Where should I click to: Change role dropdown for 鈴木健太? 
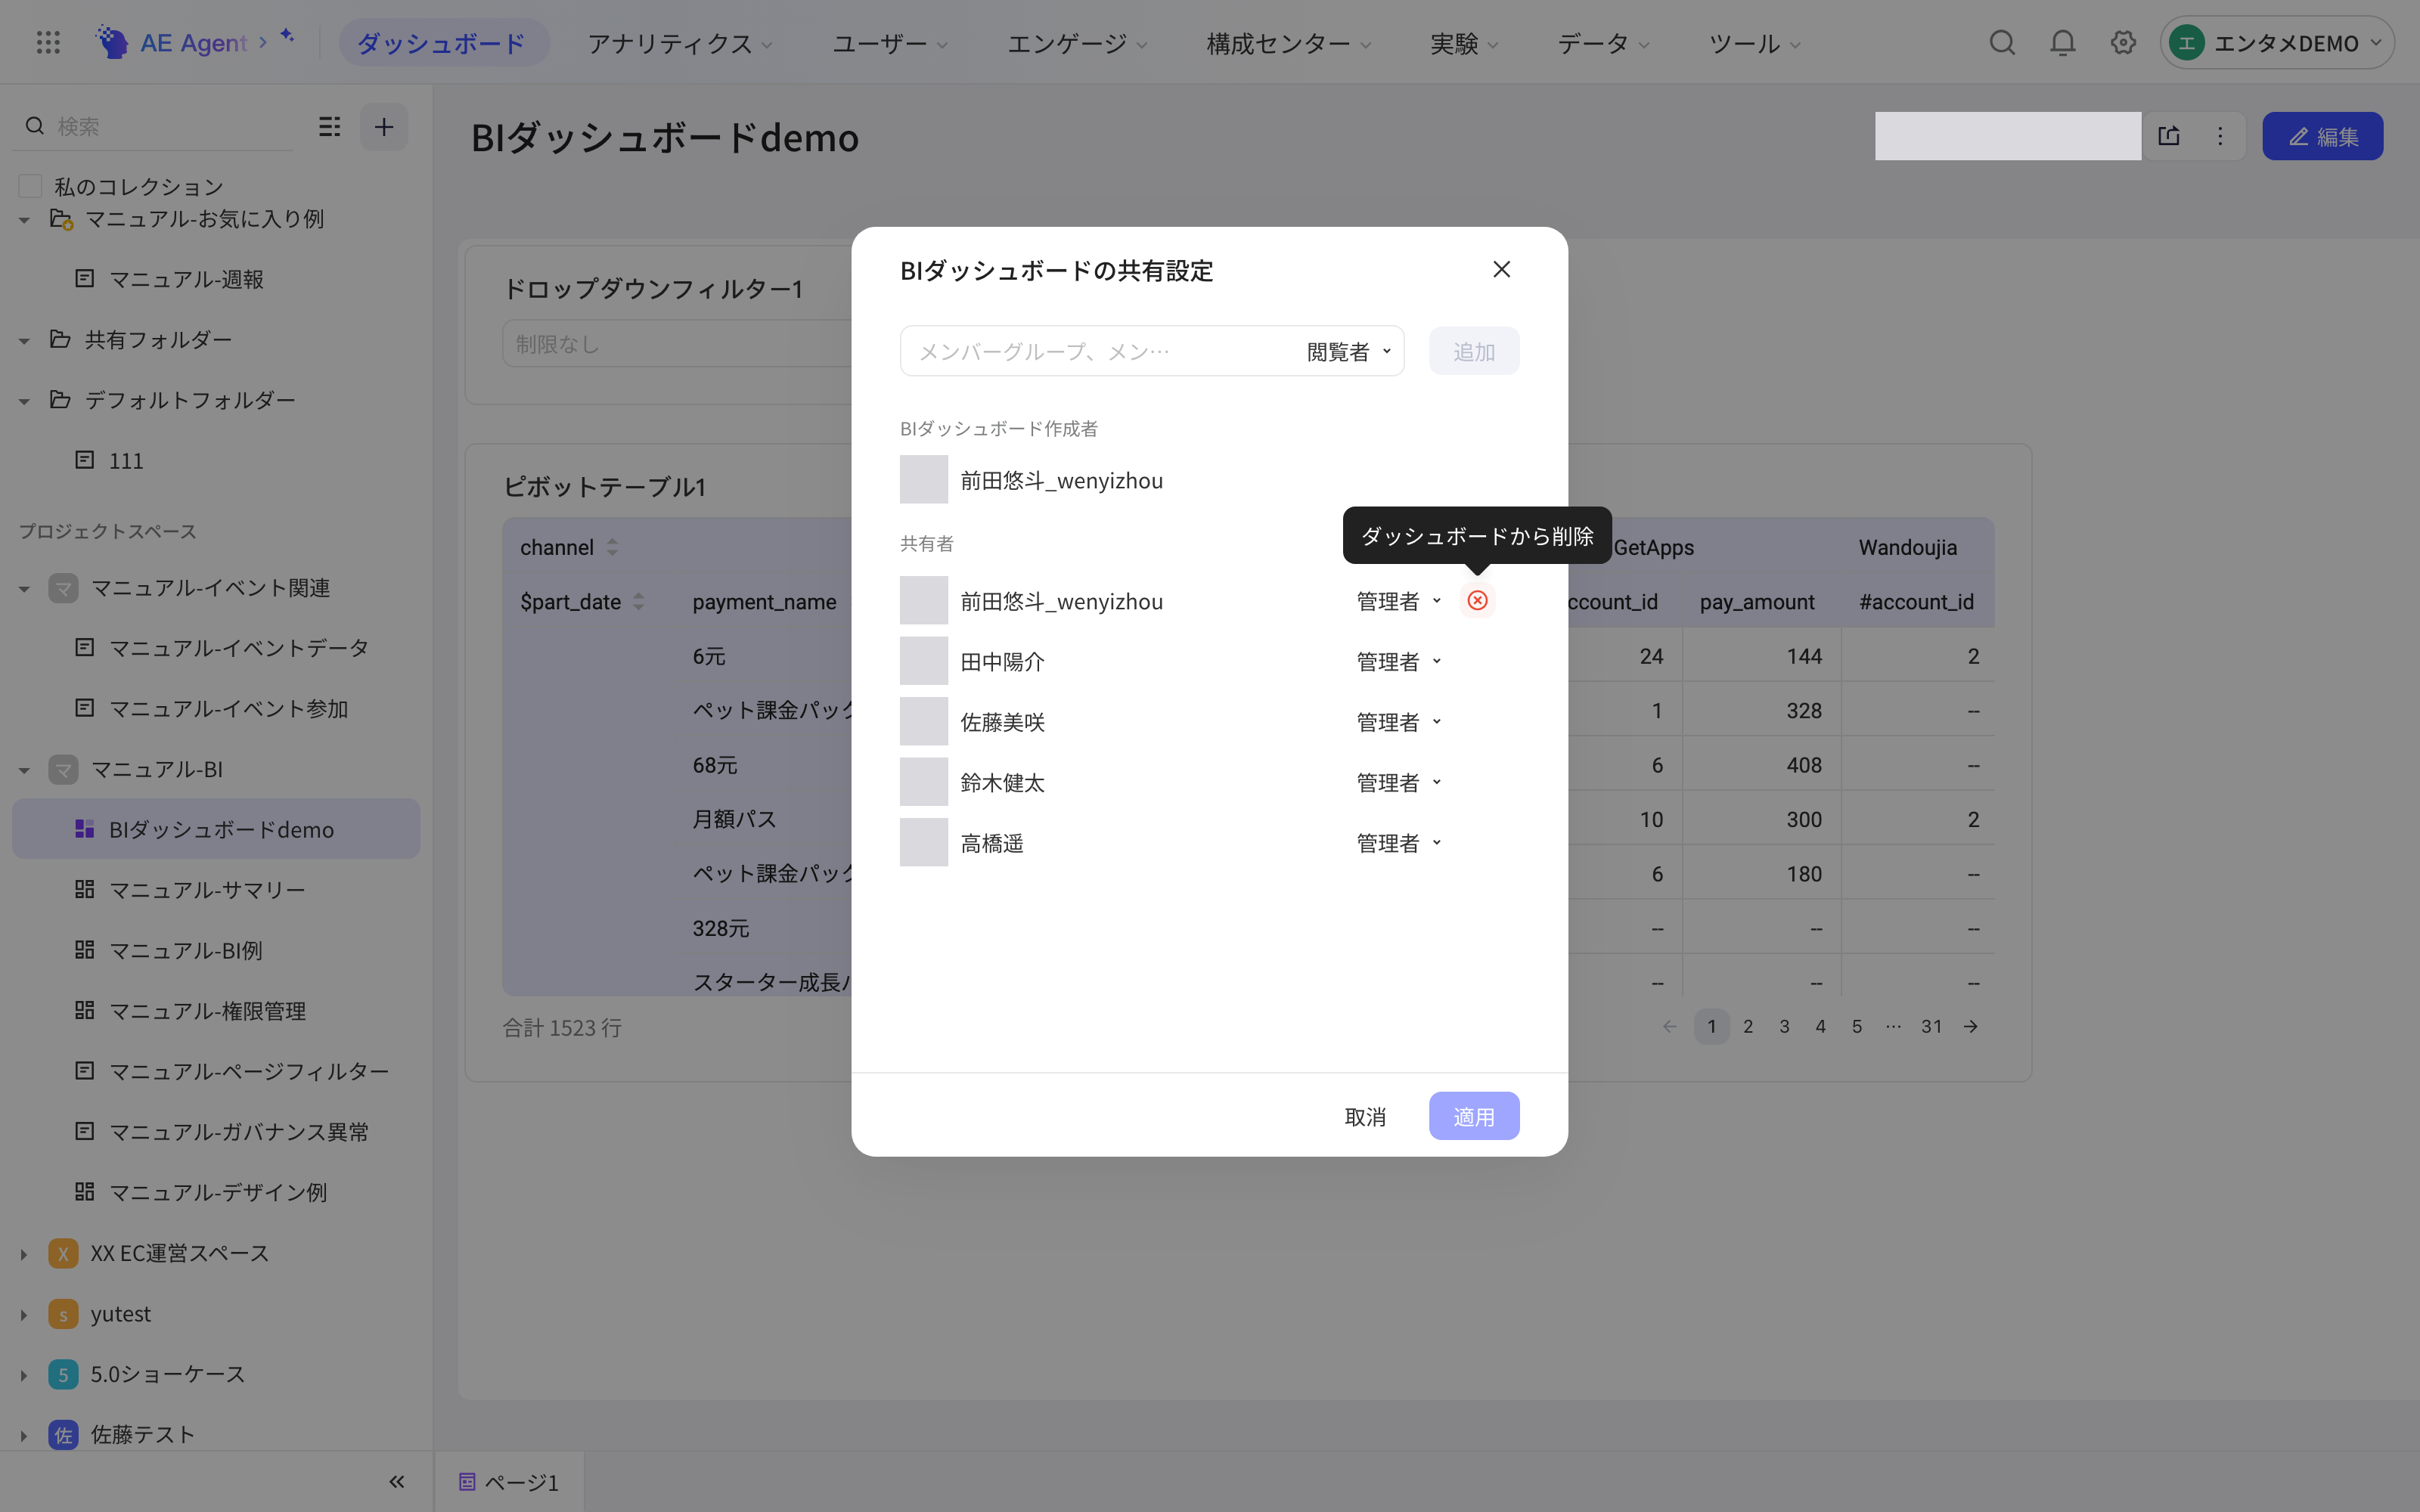(x=1398, y=783)
